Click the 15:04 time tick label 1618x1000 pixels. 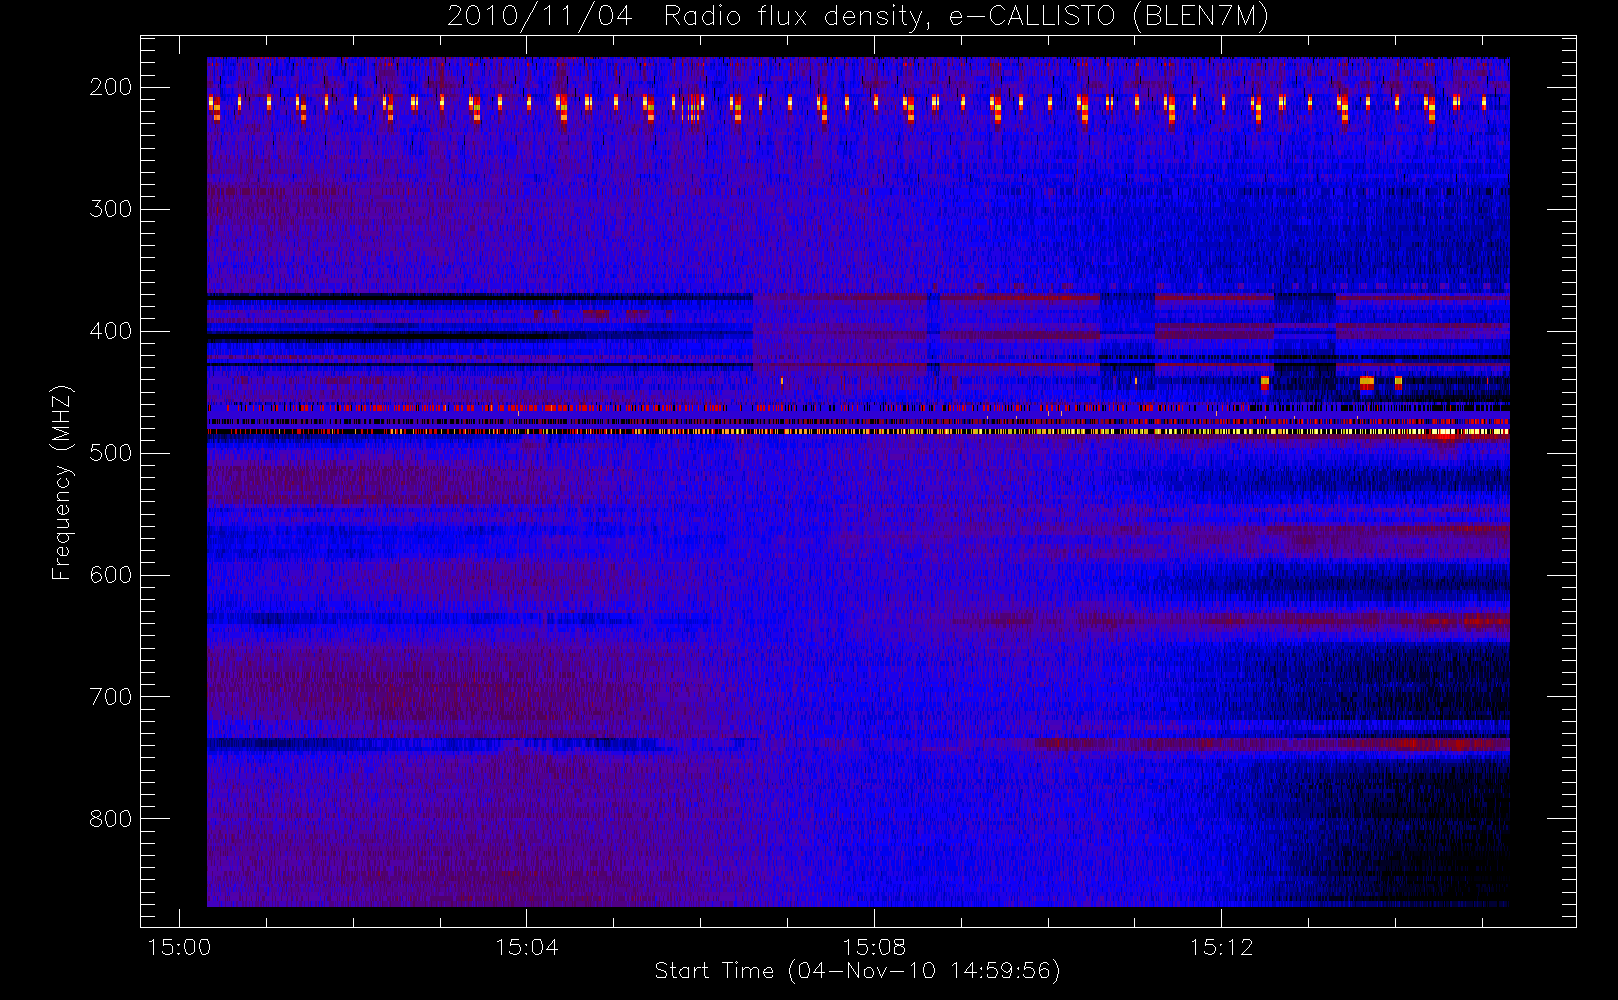point(526,947)
